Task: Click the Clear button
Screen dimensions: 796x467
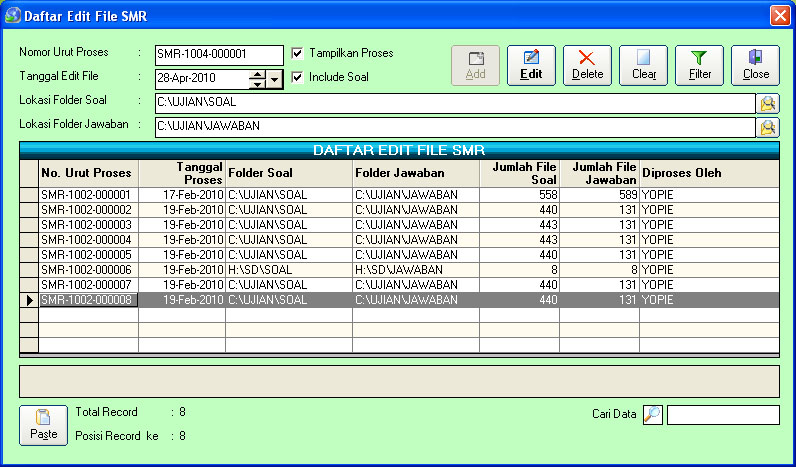Action: point(643,65)
